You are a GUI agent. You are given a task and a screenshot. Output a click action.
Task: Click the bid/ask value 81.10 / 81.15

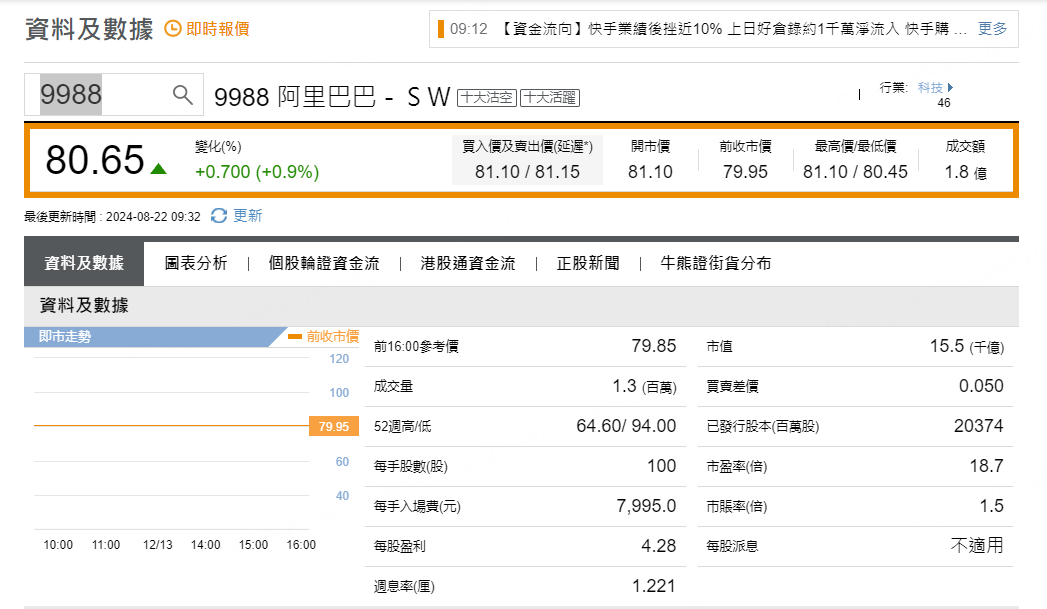tap(528, 172)
